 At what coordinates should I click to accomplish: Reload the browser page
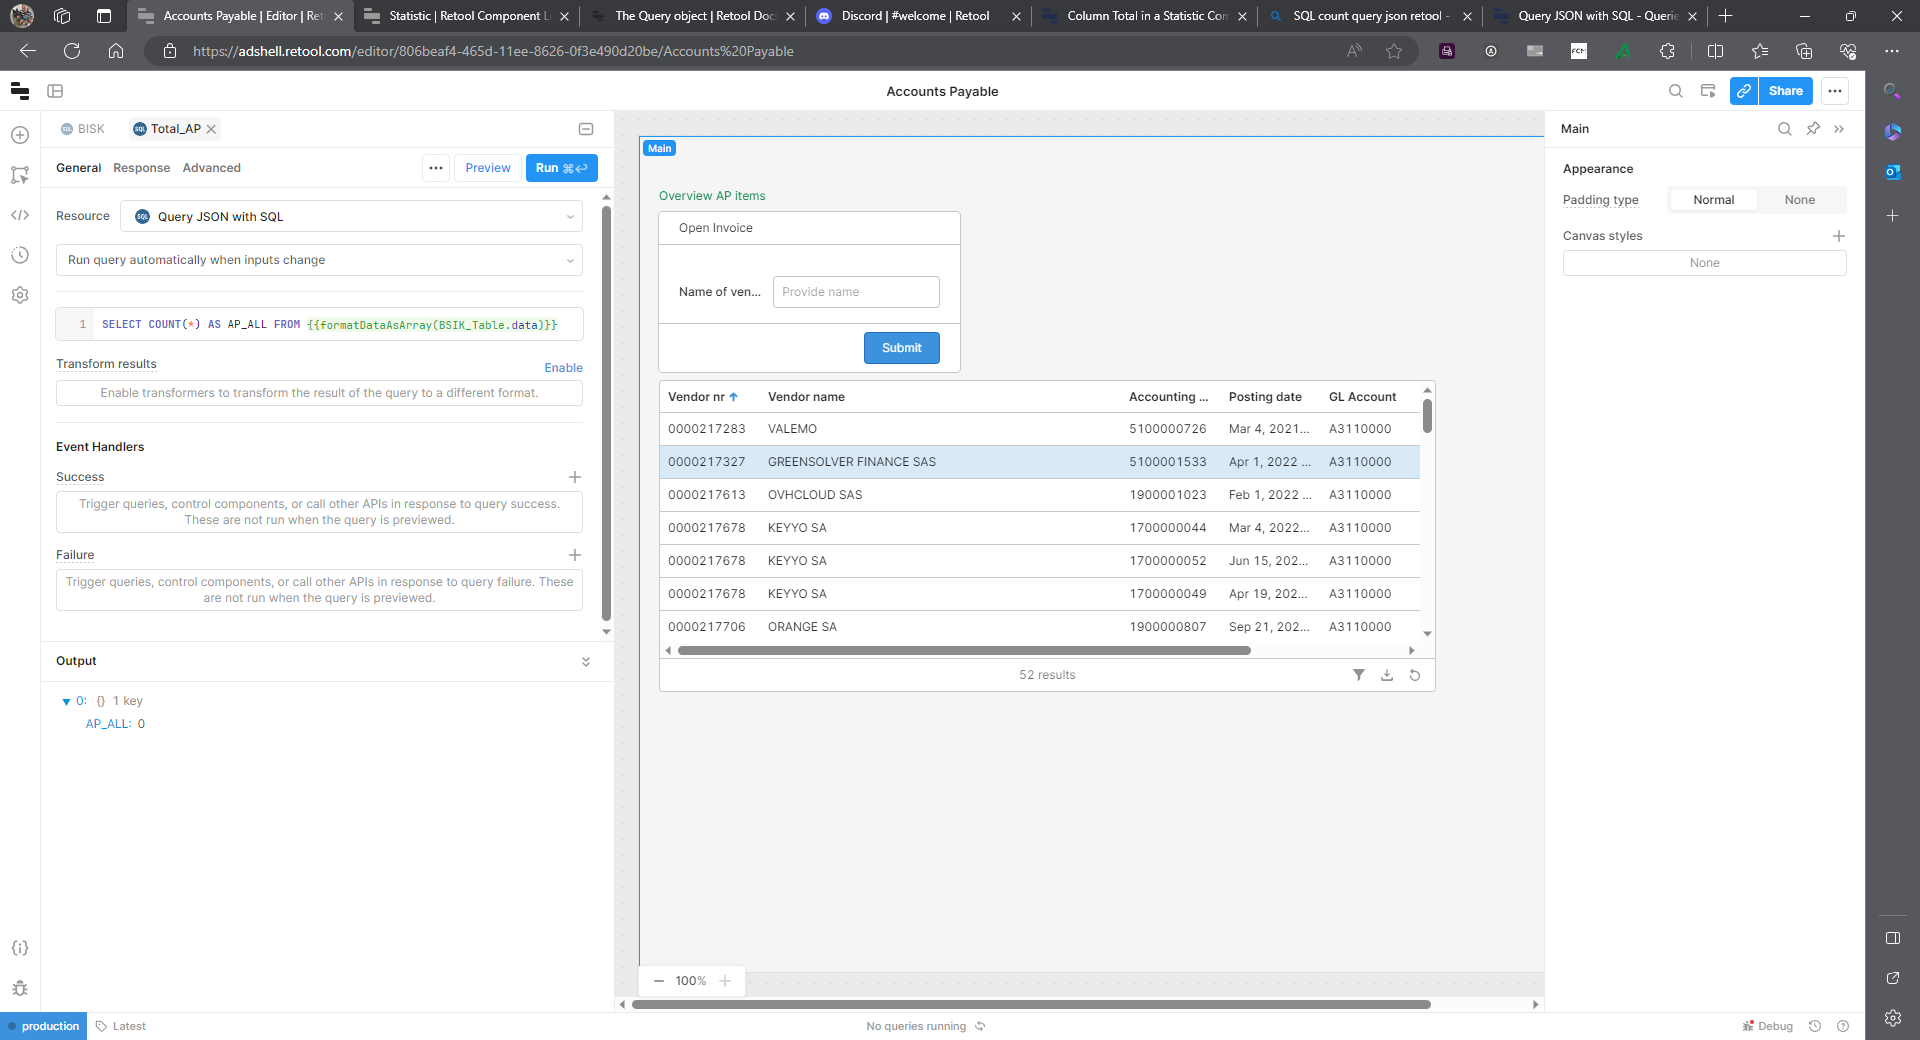(72, 51)
